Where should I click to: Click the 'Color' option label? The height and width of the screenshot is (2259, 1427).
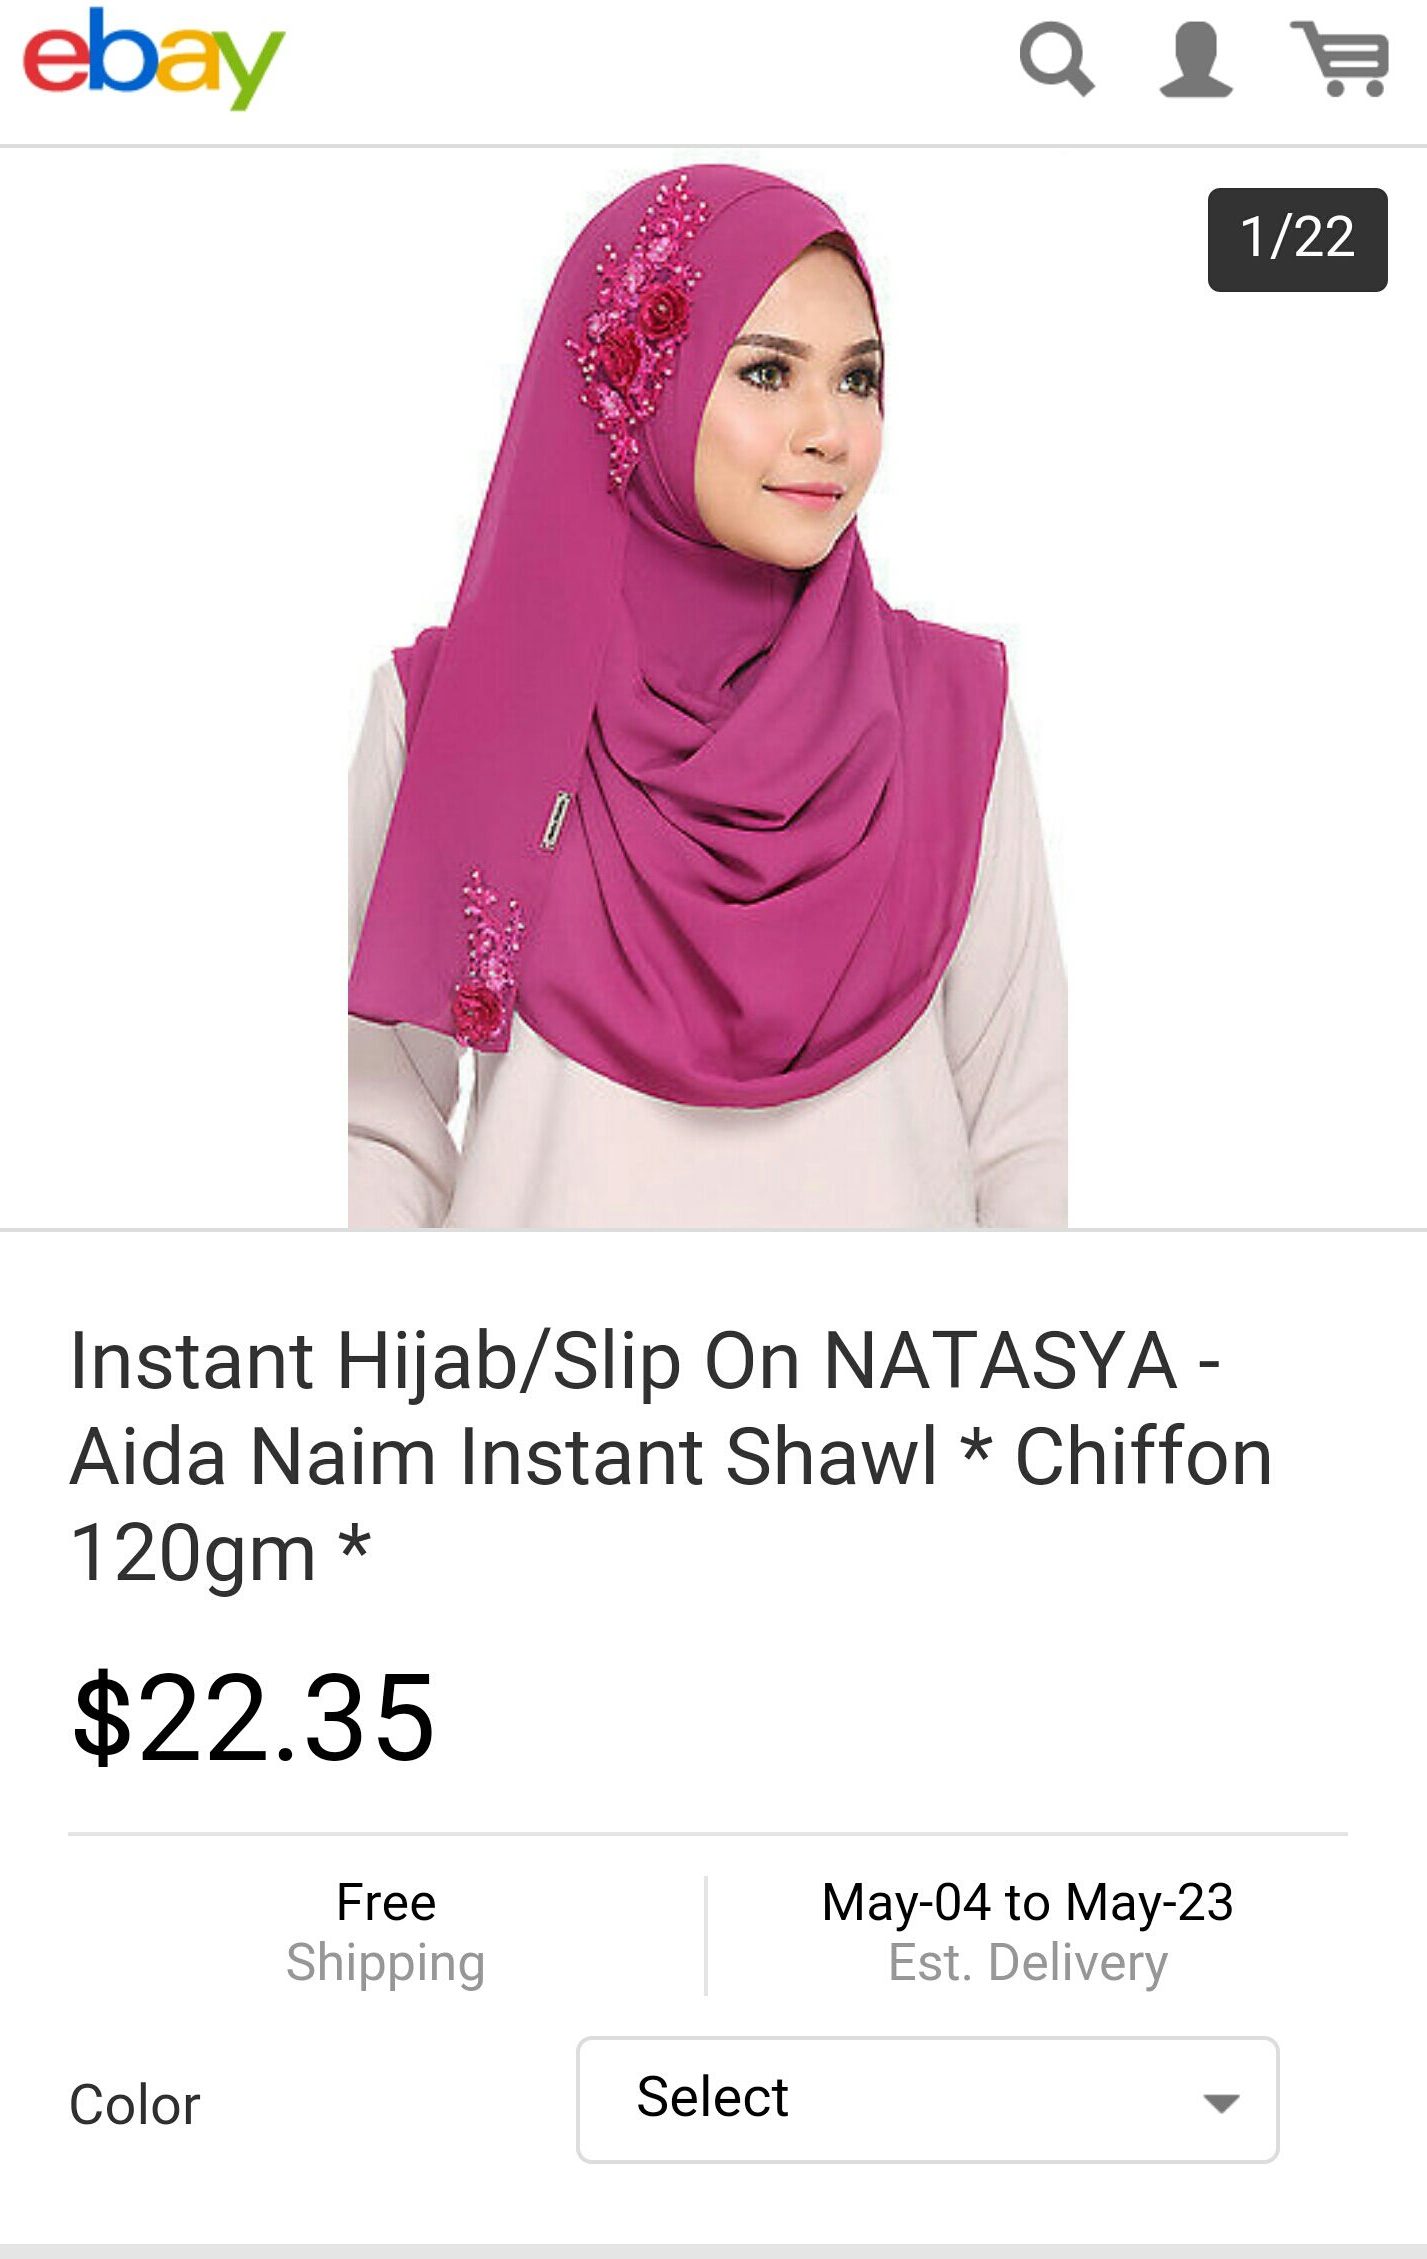tap(135, 2104)
